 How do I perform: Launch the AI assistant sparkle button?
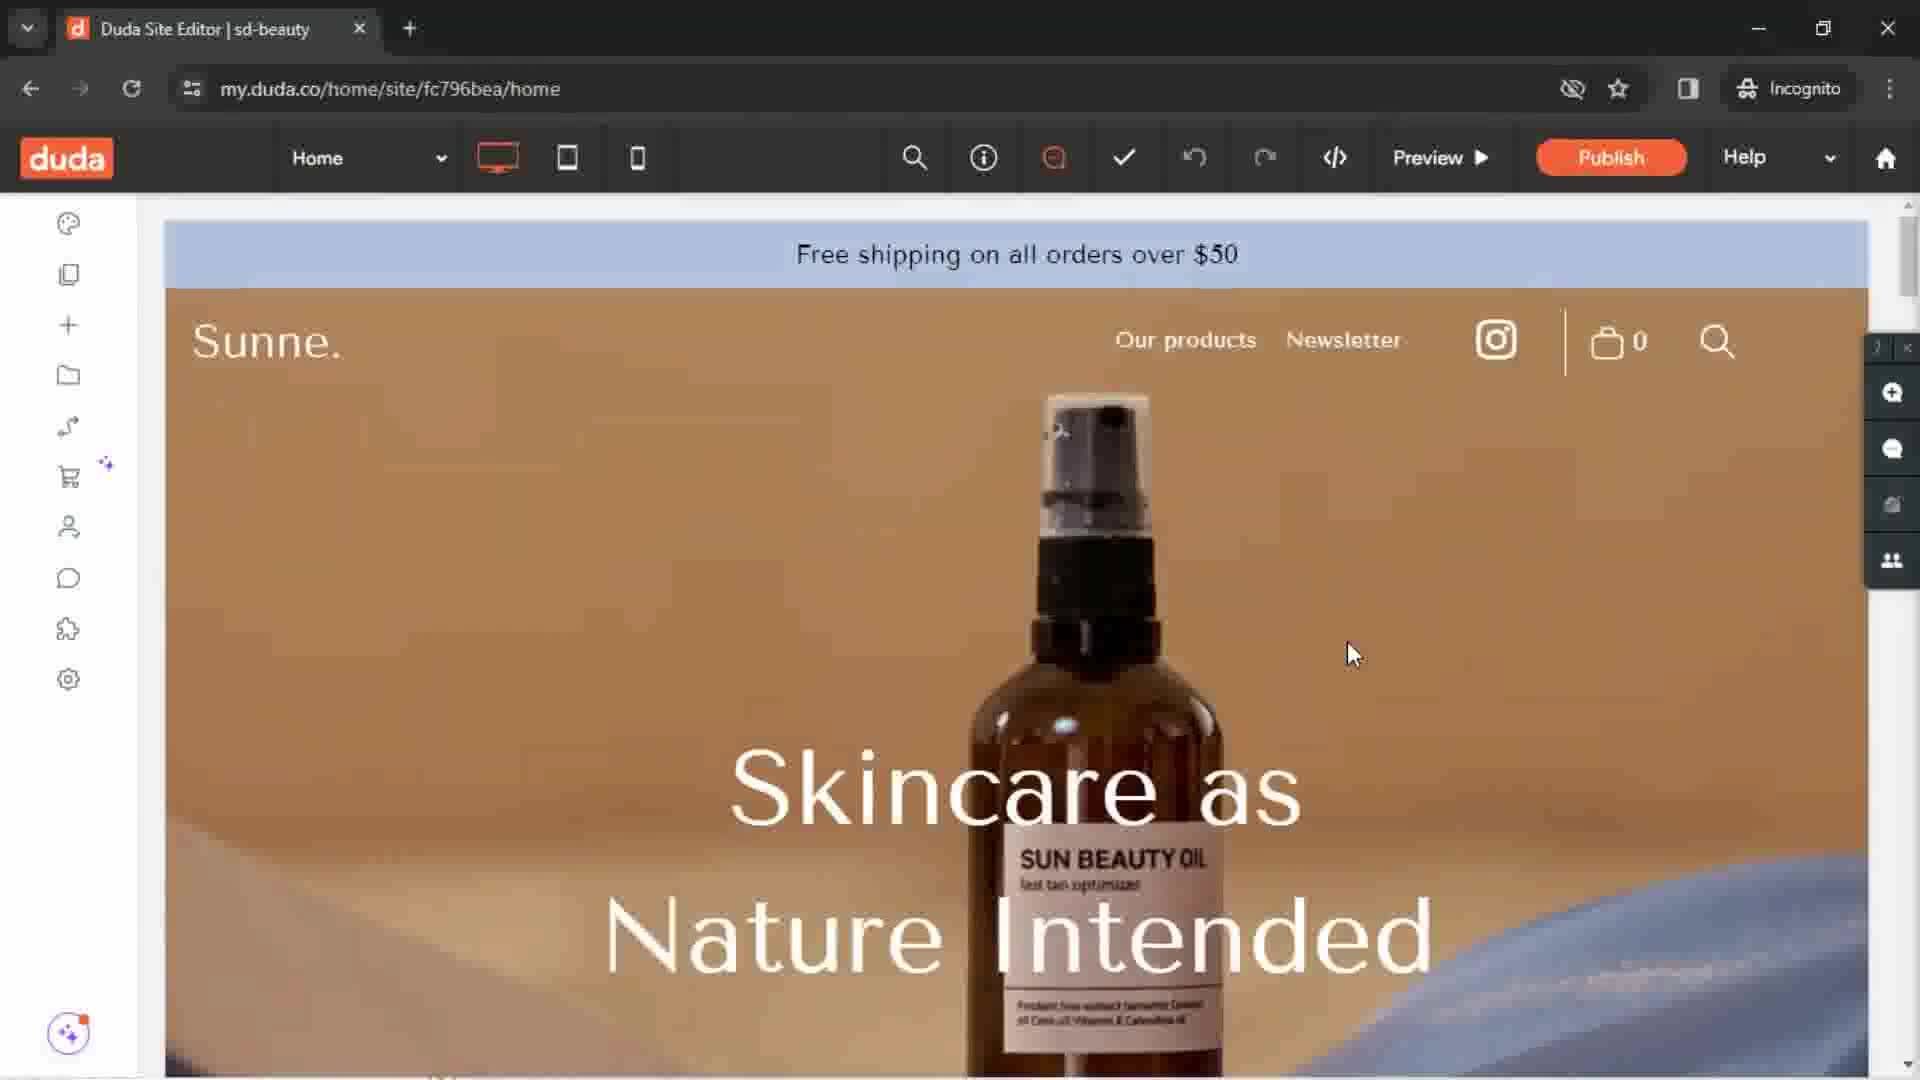(x=68, y=1033)
